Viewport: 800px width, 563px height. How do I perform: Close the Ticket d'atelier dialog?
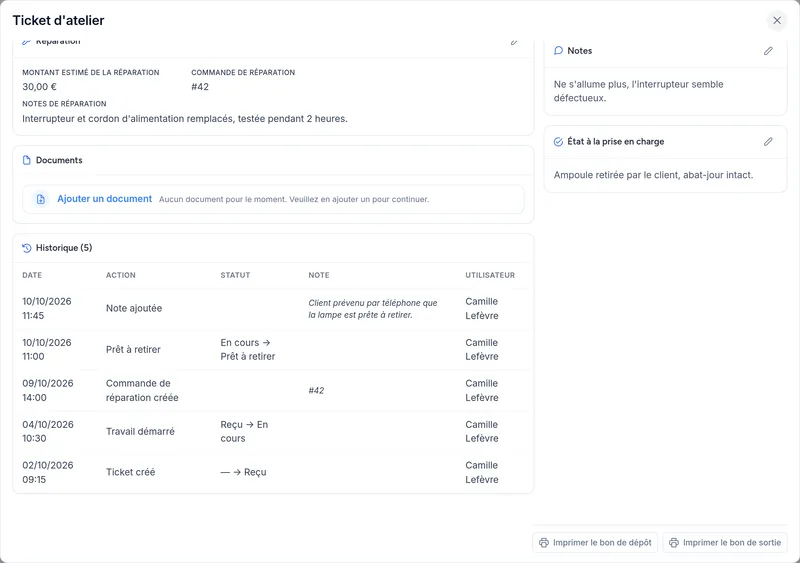[x=777, y=20]
